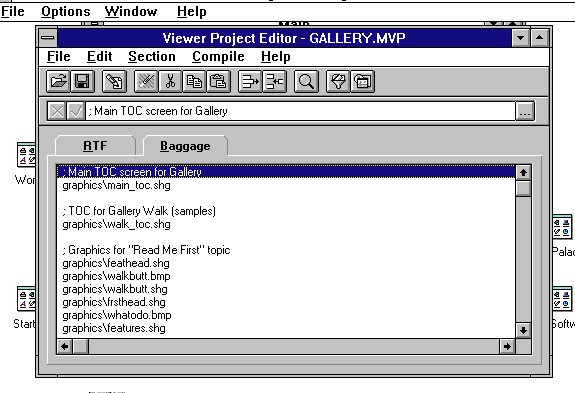Select the Baggage tab
575x393 pixels.
pos(185,146)
